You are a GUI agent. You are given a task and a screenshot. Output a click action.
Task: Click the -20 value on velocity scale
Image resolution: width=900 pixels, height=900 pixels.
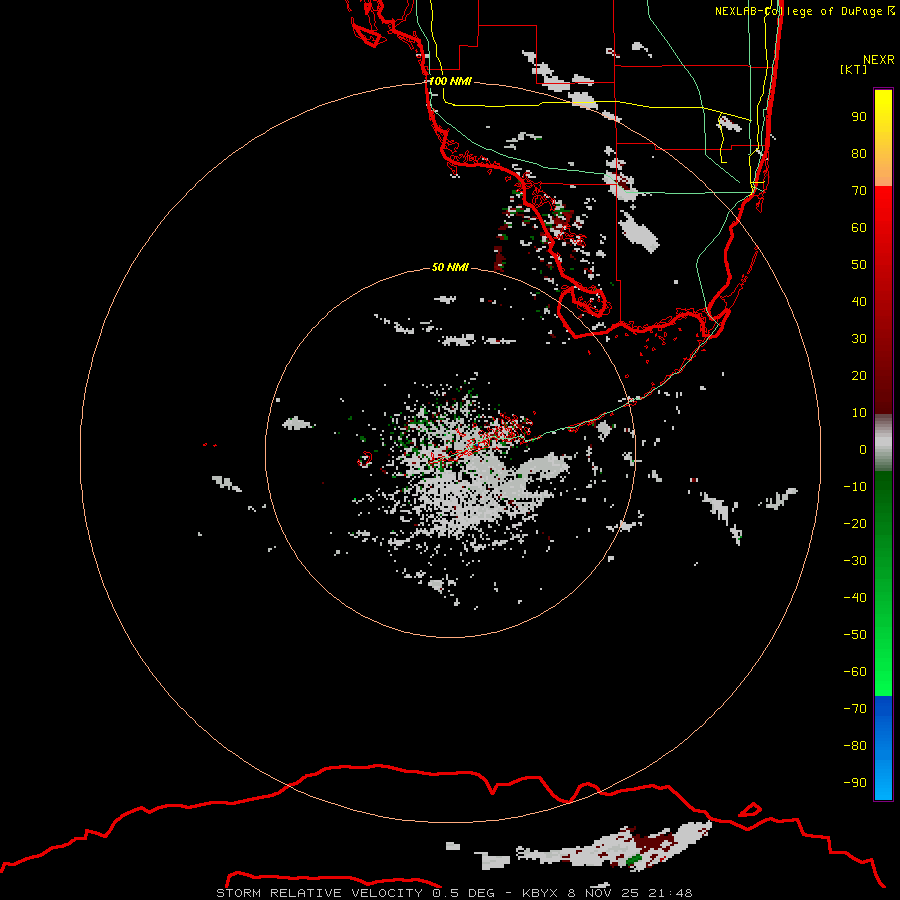coord(855,523)
